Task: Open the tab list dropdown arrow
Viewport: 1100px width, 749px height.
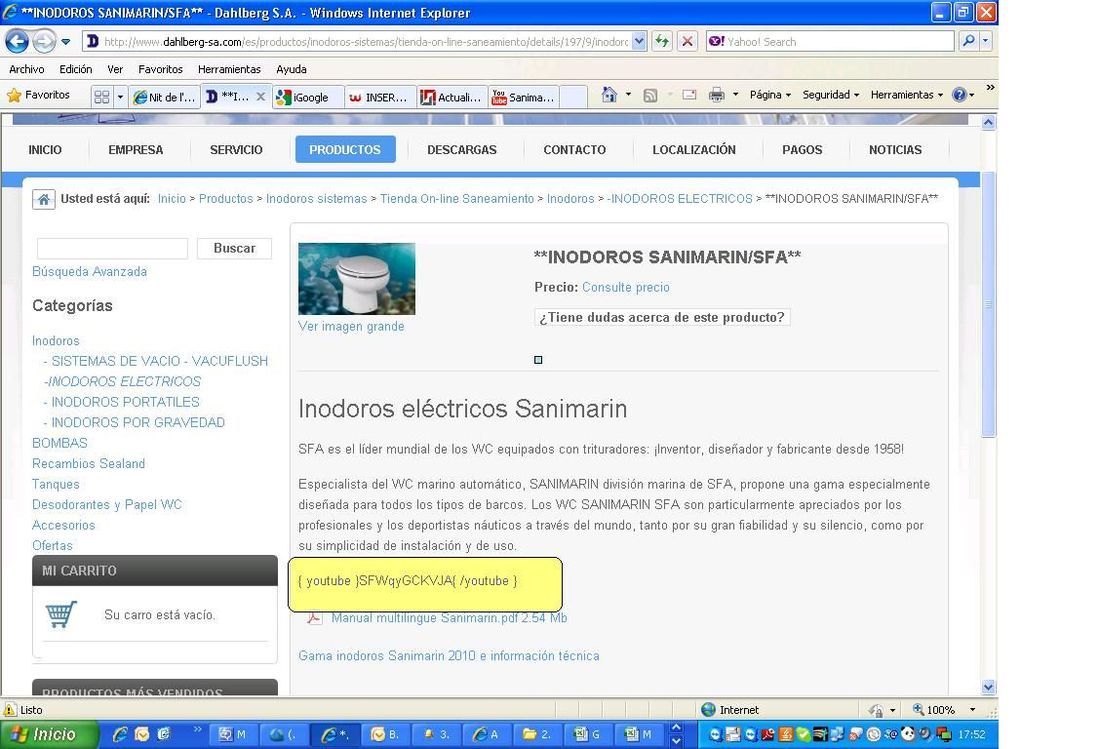Action: pos(120,97)
